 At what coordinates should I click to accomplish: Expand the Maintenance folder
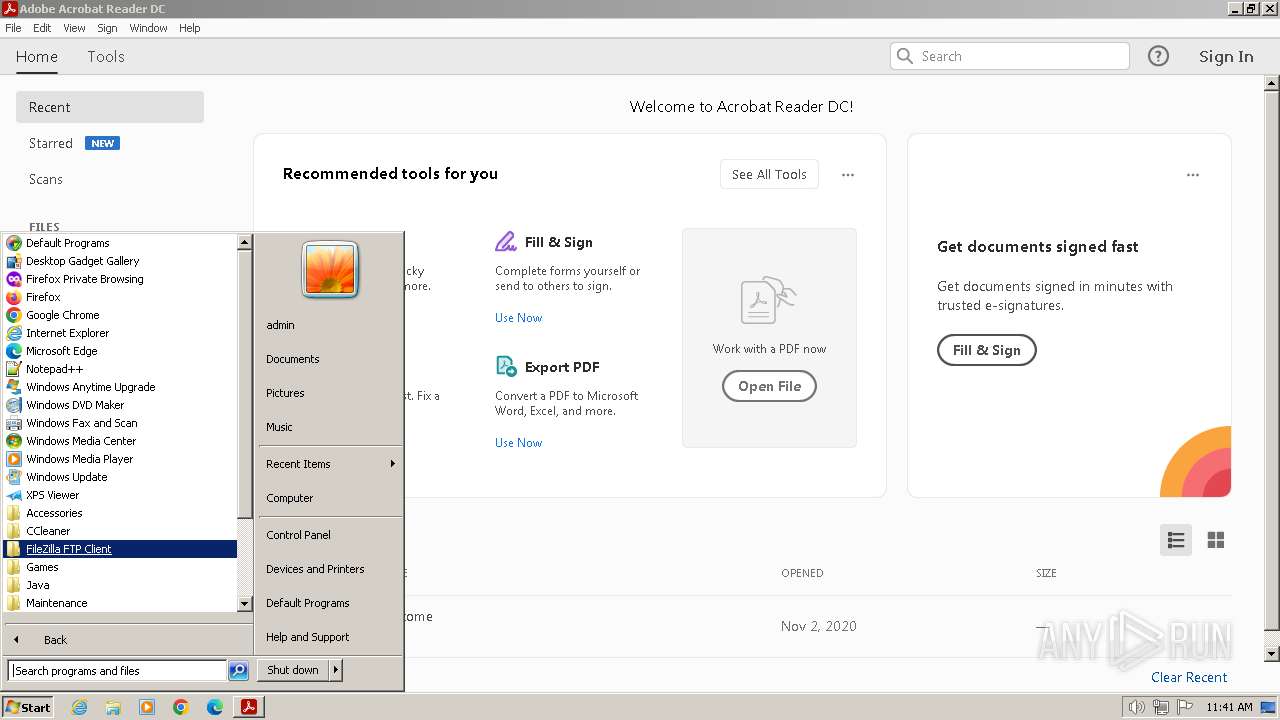(56, 603)
